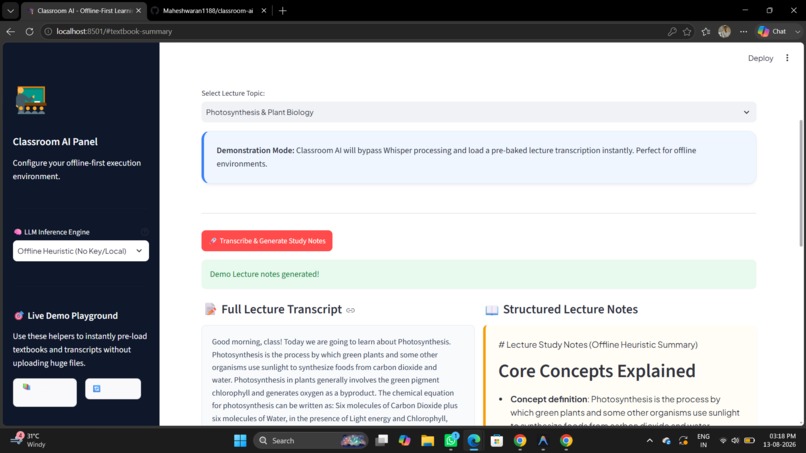Click the Deploy button
Screen dimensions: 806x453
(760, 58)
